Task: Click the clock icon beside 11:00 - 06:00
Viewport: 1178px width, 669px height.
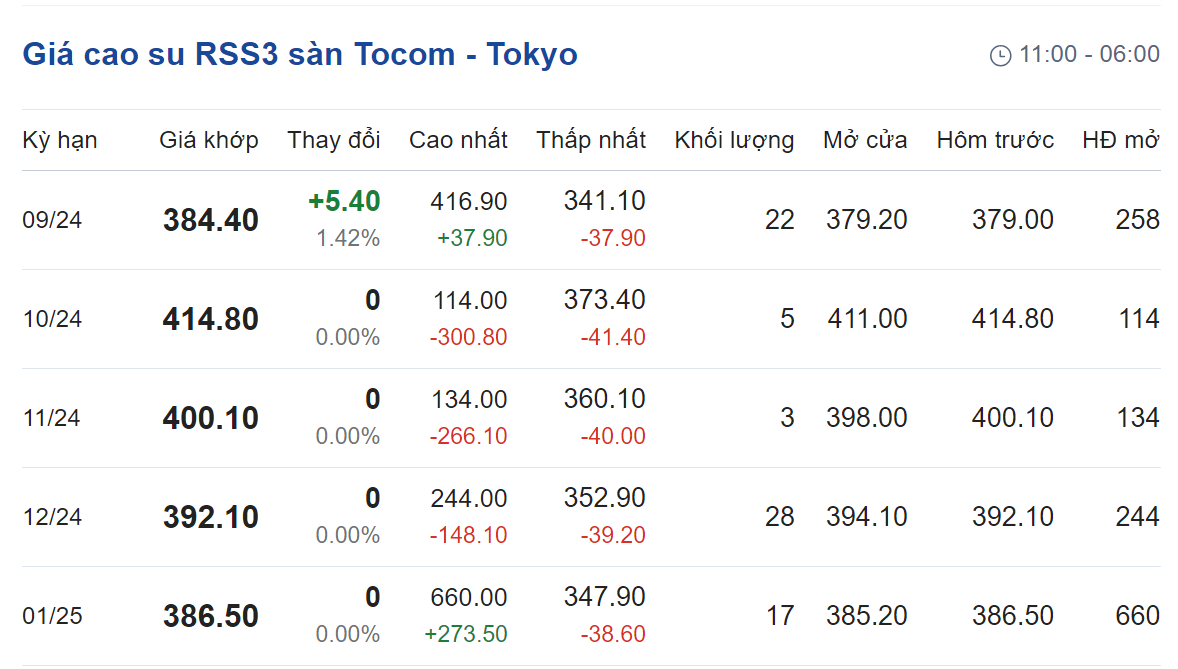Action: point(1000,56)
